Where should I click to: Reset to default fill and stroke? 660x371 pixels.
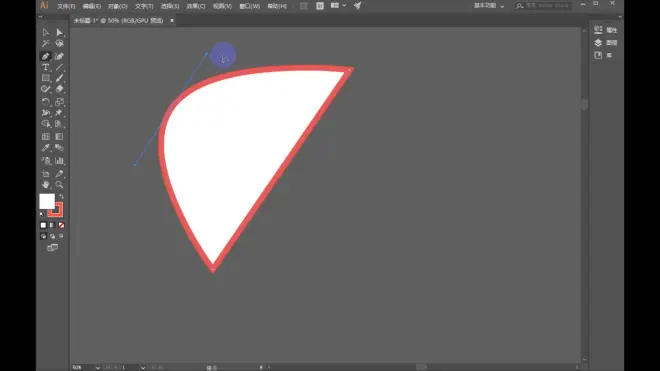42,215
